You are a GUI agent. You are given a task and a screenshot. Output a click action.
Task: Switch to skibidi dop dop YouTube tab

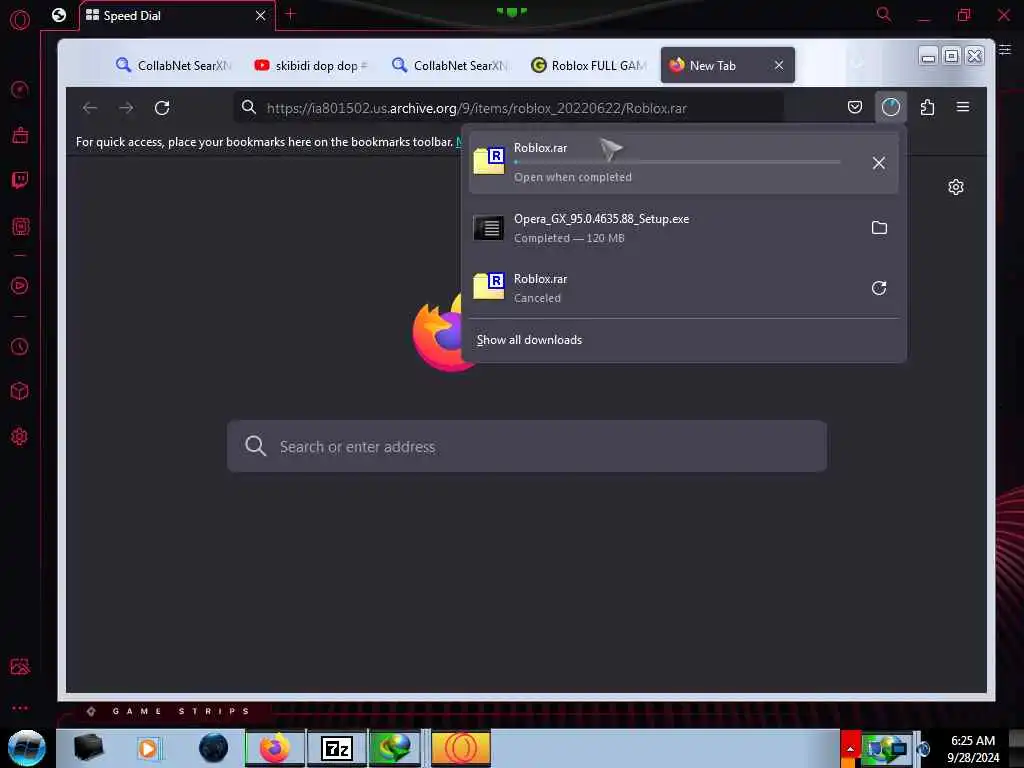(x=312, y=65)
